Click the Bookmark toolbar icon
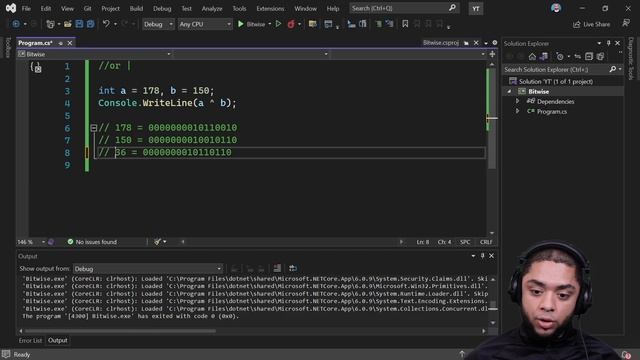The image size is (640, 360). (405, 24)
